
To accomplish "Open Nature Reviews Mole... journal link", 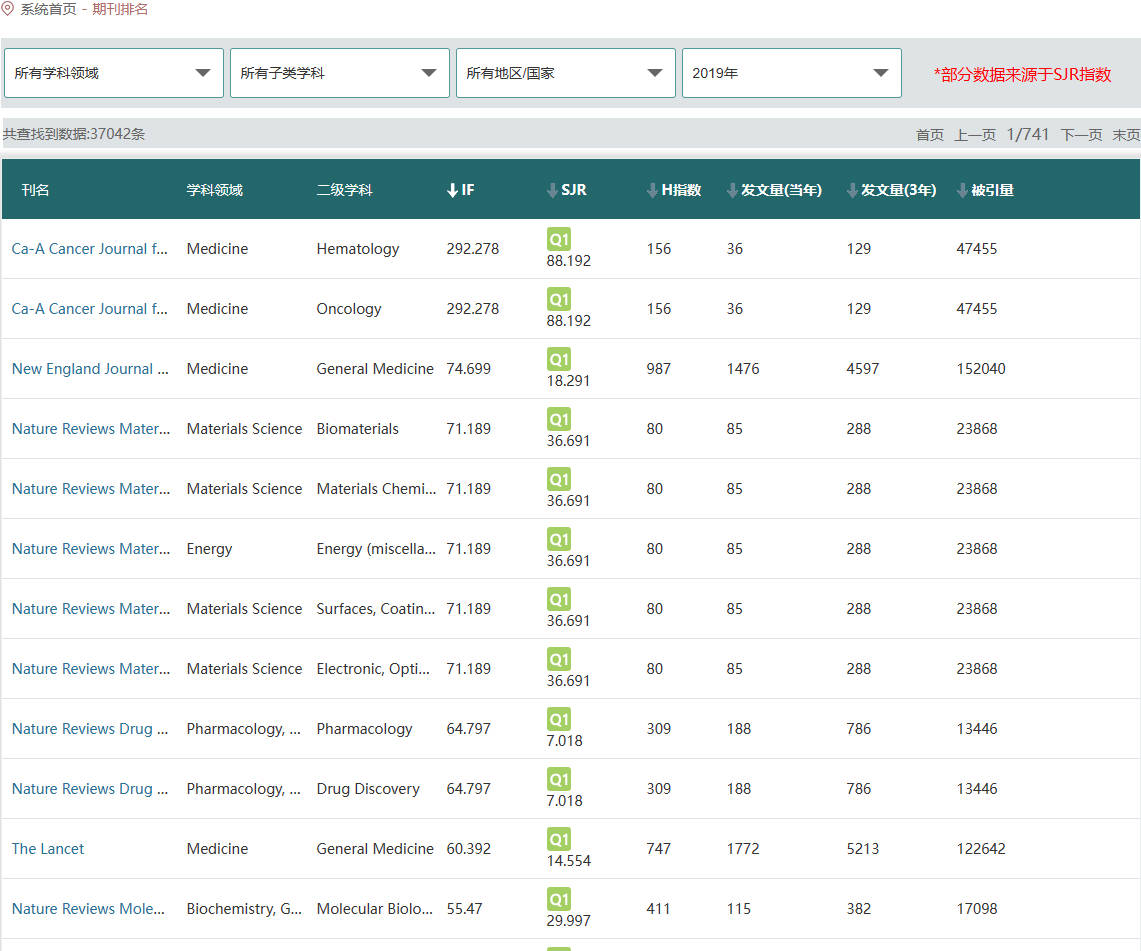I will pos(88,909).
